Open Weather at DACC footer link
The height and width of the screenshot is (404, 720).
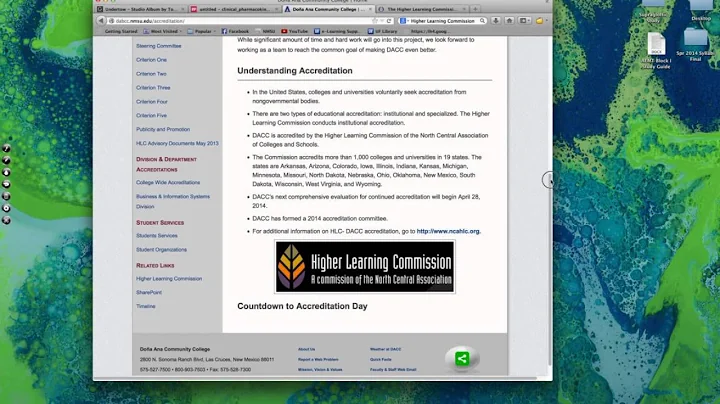click(385, 349)
